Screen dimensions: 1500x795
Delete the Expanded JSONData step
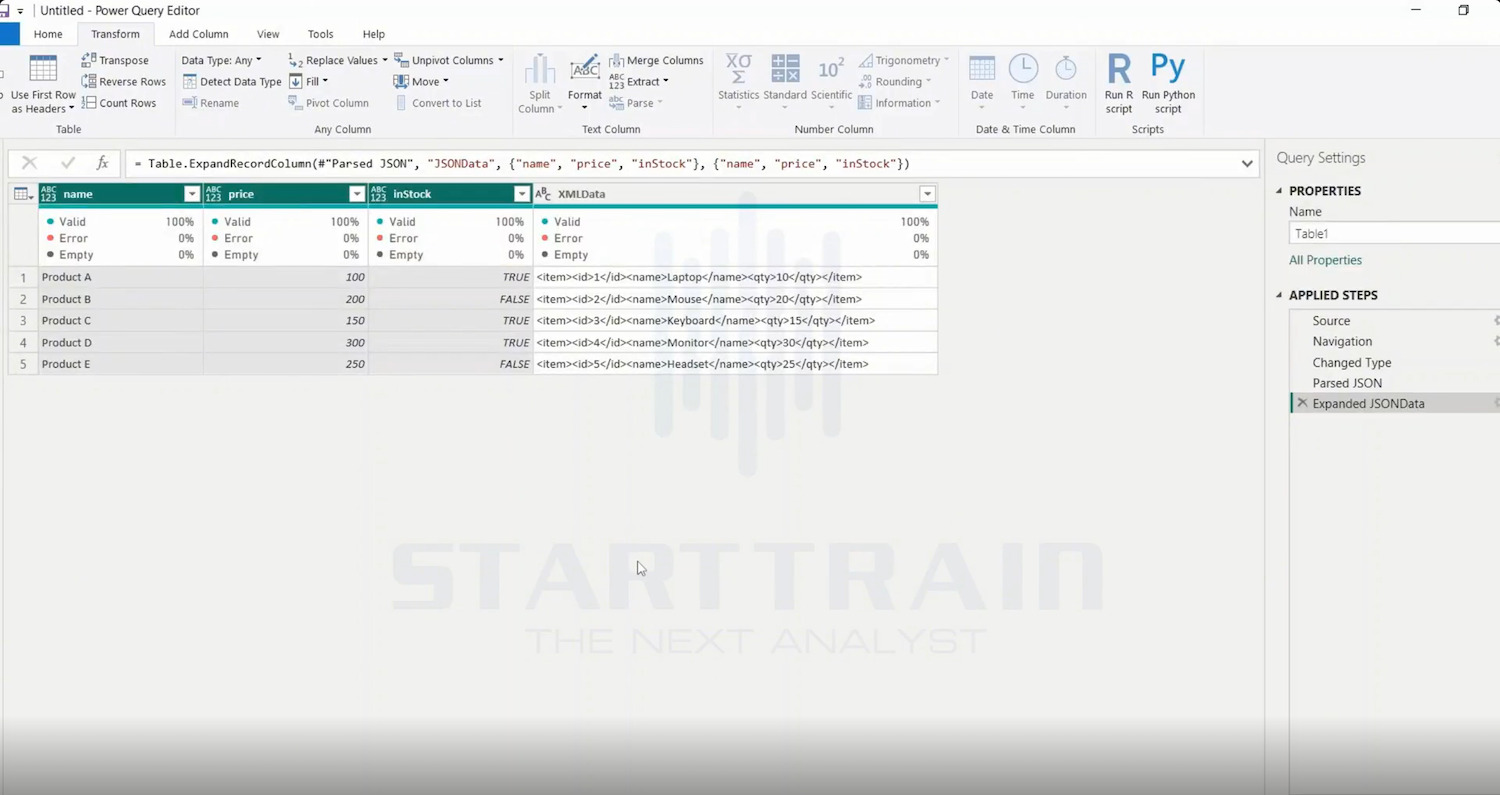point(1302,403)
